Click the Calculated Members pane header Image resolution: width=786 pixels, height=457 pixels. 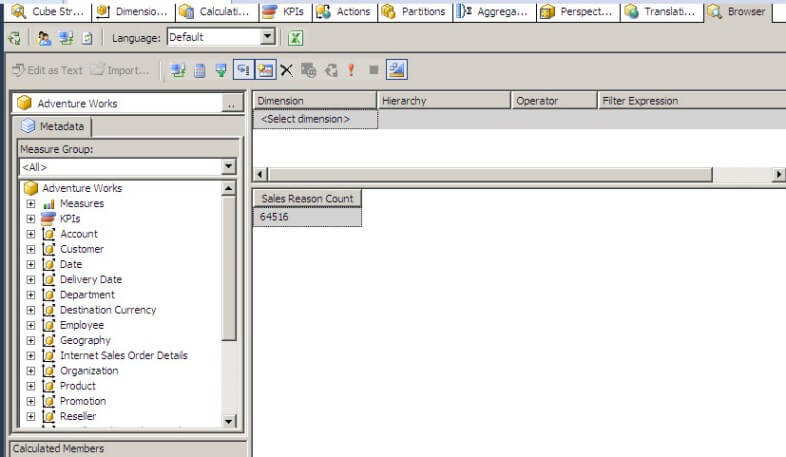click(x=128, y=448)
